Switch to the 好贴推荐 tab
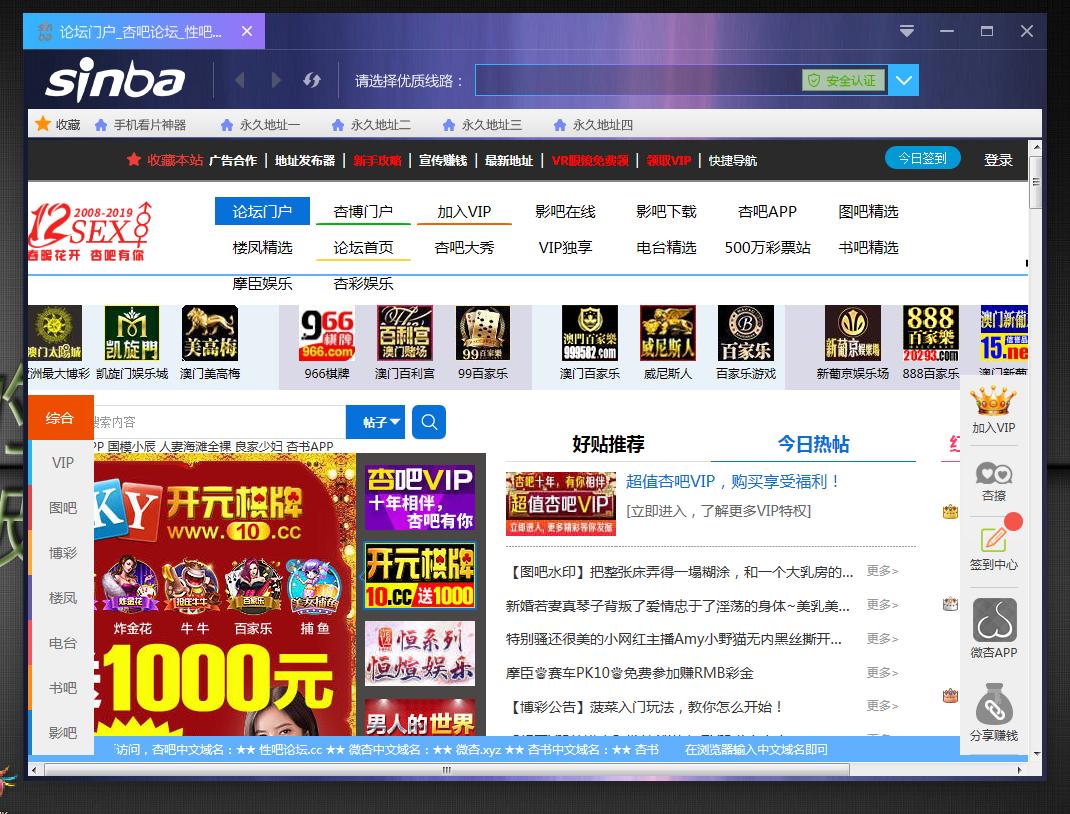Image resolution: width=1070 pixels, height=814 pixels. pyautogui.click(x=608, y=444)
